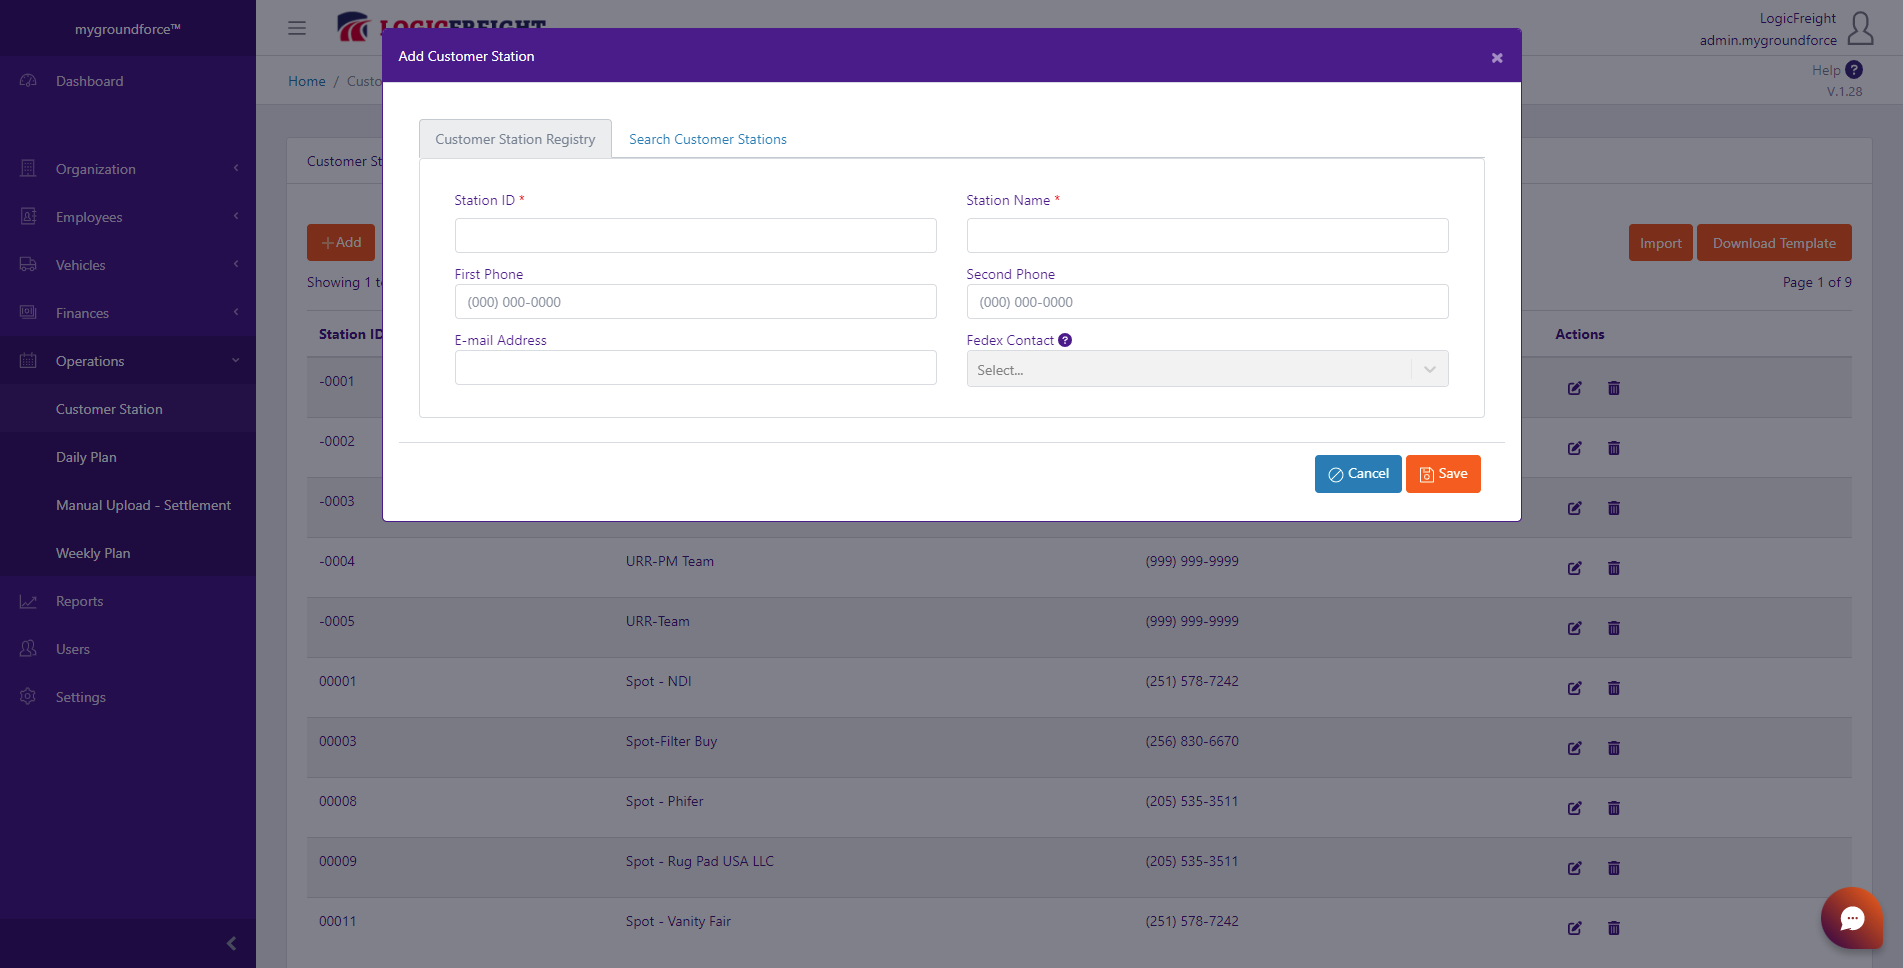Click the user profile avatar icon
Viewport: 1903px width, 968px height.
point(1861,28)
